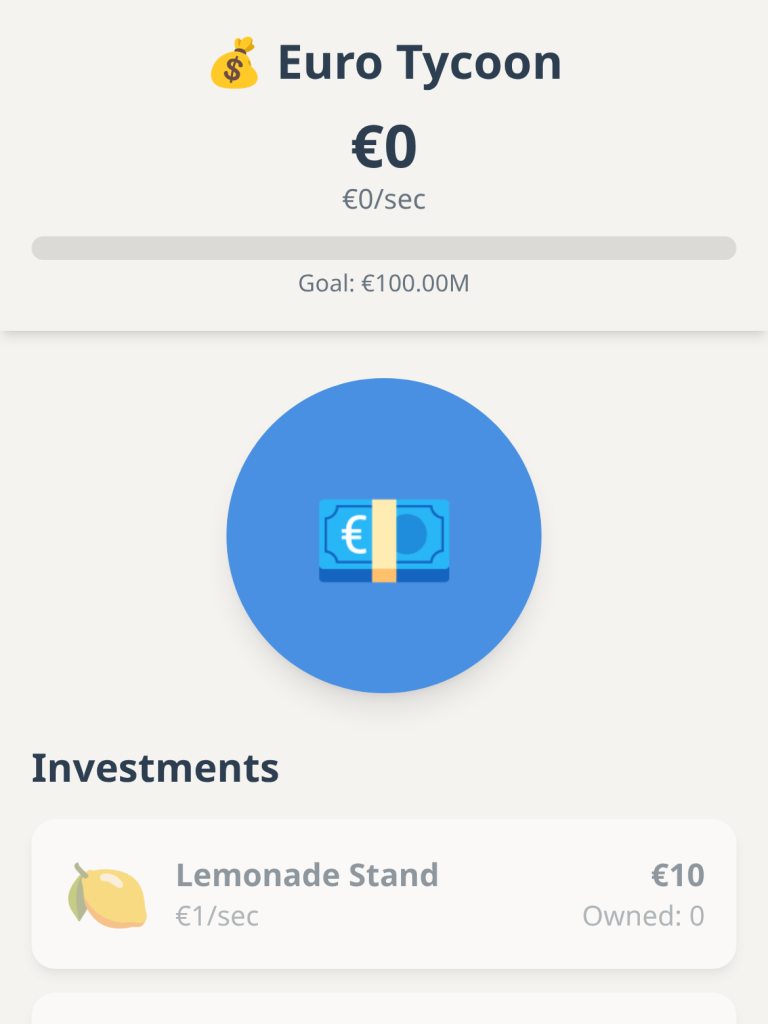768x1024 pixels.
Task: Click the €0 balance amount
Action: pos(384,148)
